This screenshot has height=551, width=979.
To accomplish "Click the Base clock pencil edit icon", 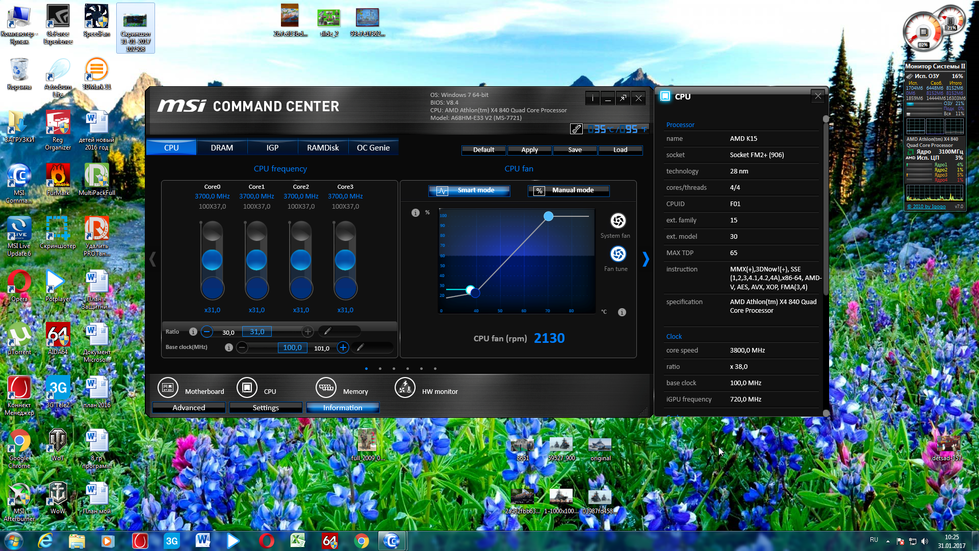I will pyautogui.click(x=360, y=347).
